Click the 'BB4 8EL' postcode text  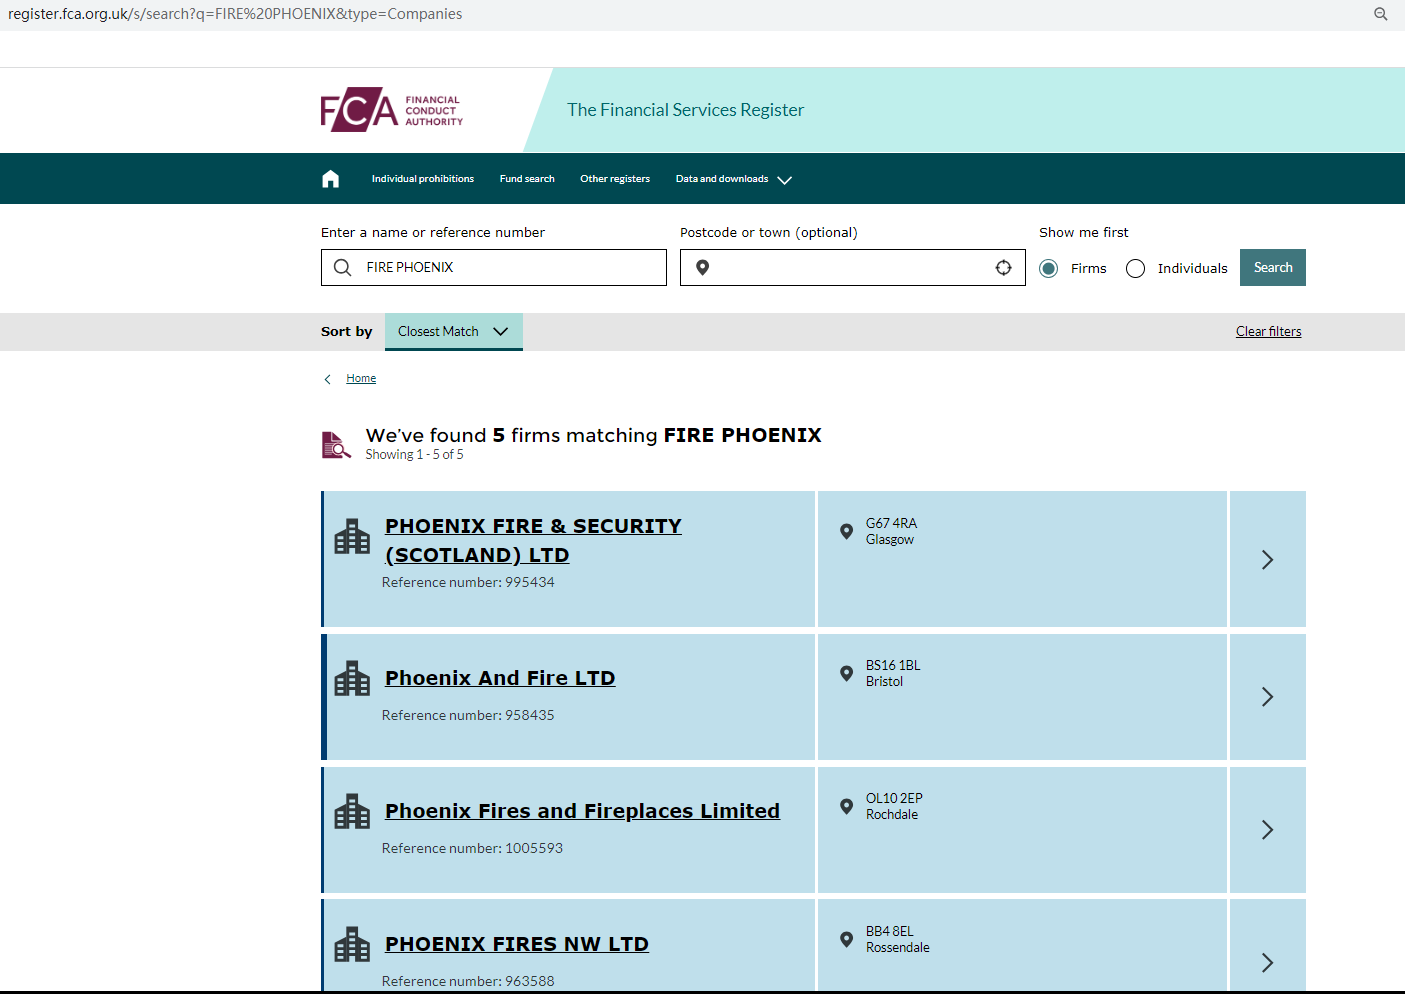tap(890, 932)
